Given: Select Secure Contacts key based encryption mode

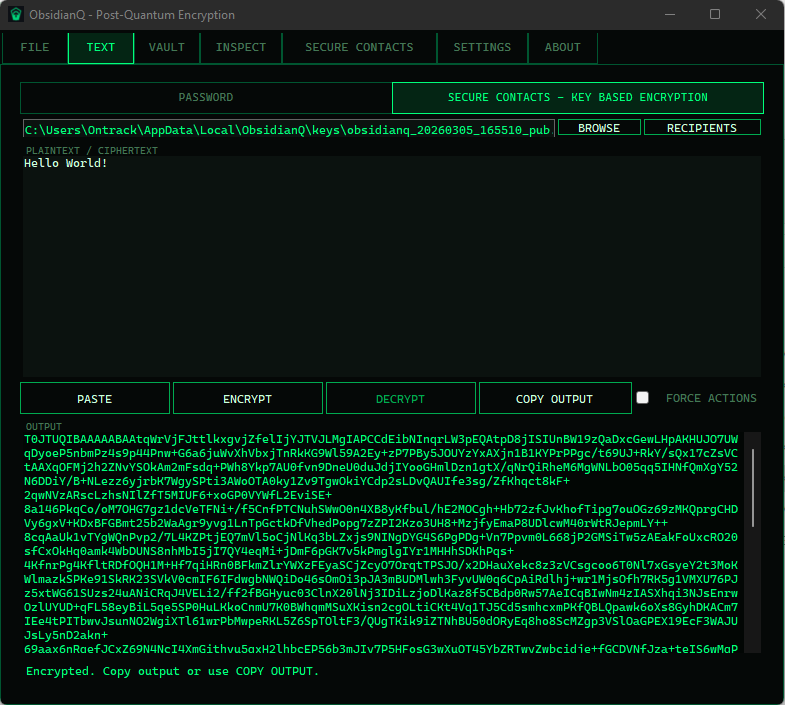Looking at the screenshot, I should point(578,98).
